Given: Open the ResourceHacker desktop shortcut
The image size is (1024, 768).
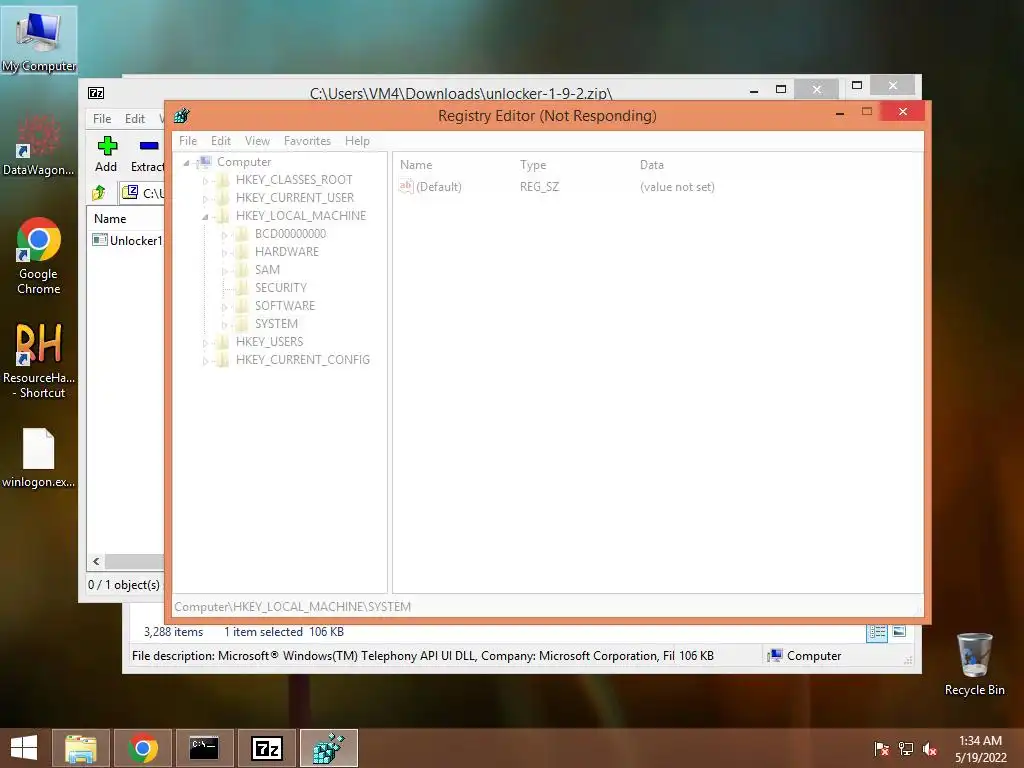Looking at the screenshot, I should click(x=39, y=360).
